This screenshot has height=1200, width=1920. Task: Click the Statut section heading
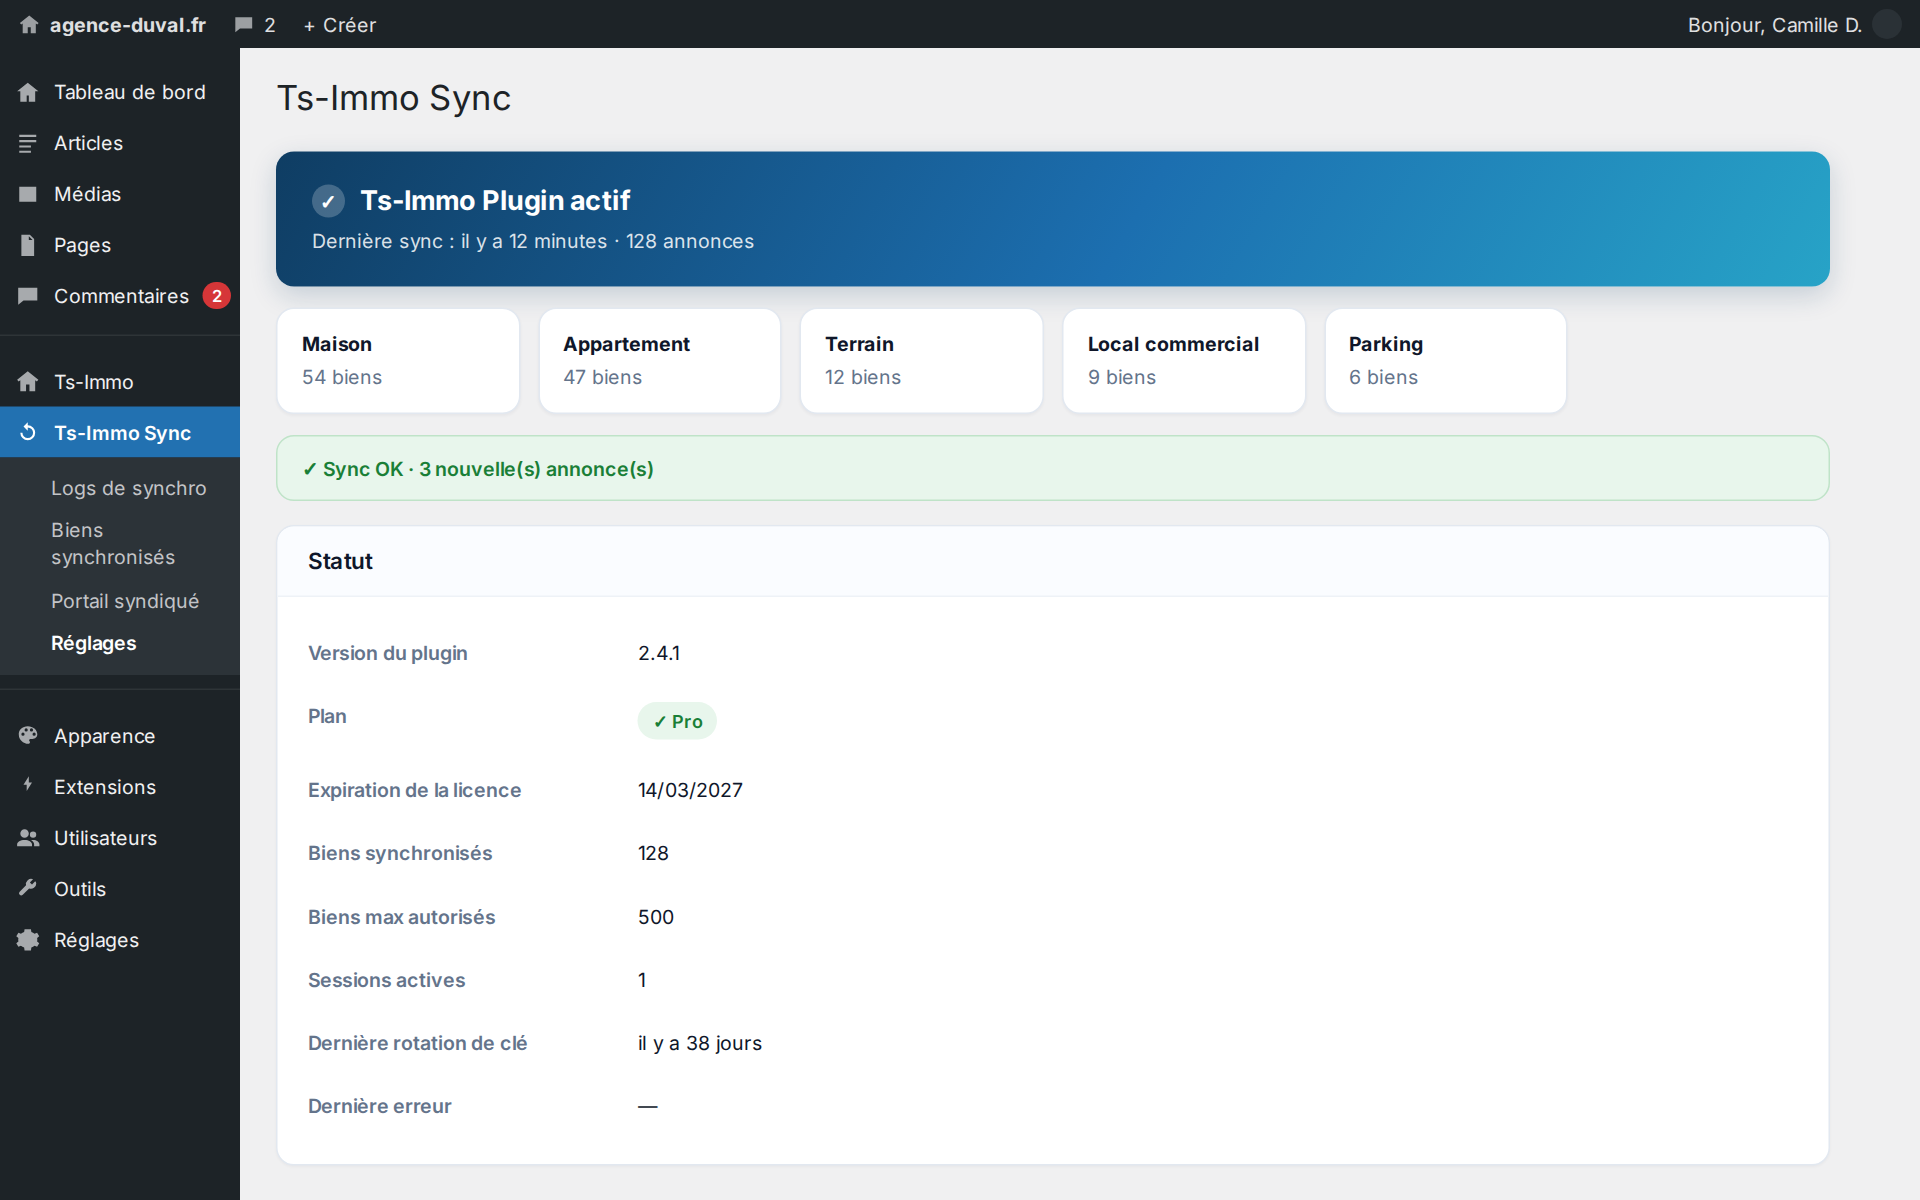point(340,561)
